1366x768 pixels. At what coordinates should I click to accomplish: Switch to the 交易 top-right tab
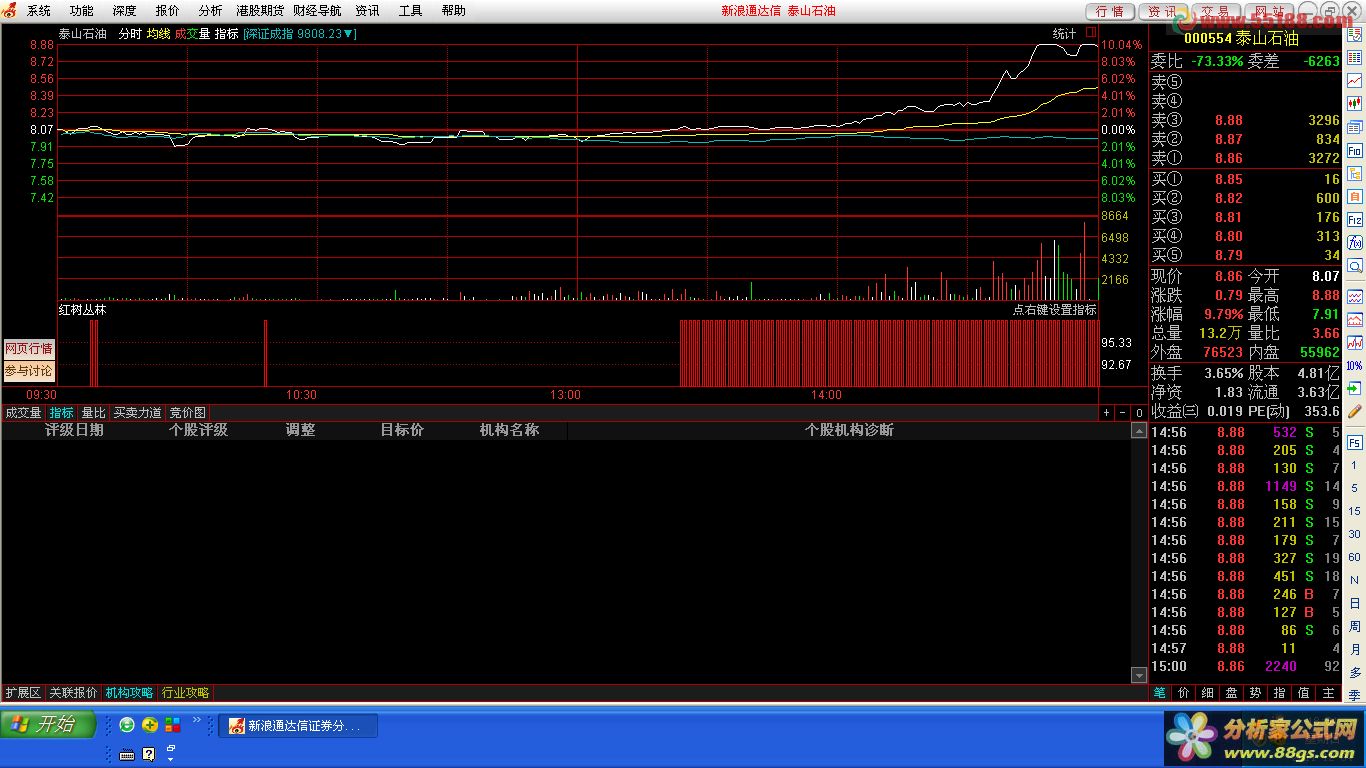click(1215, 11)
